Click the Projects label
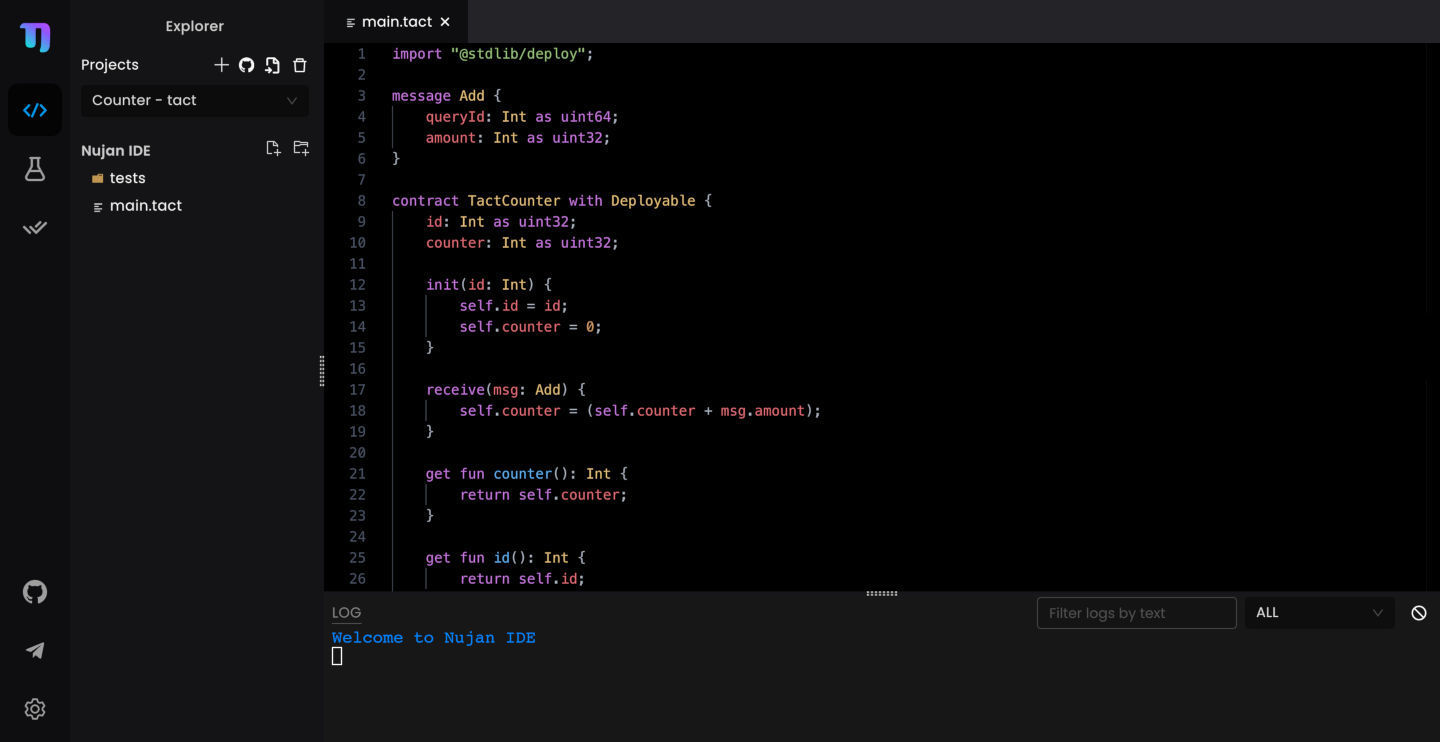 click(x=110, y=65)
